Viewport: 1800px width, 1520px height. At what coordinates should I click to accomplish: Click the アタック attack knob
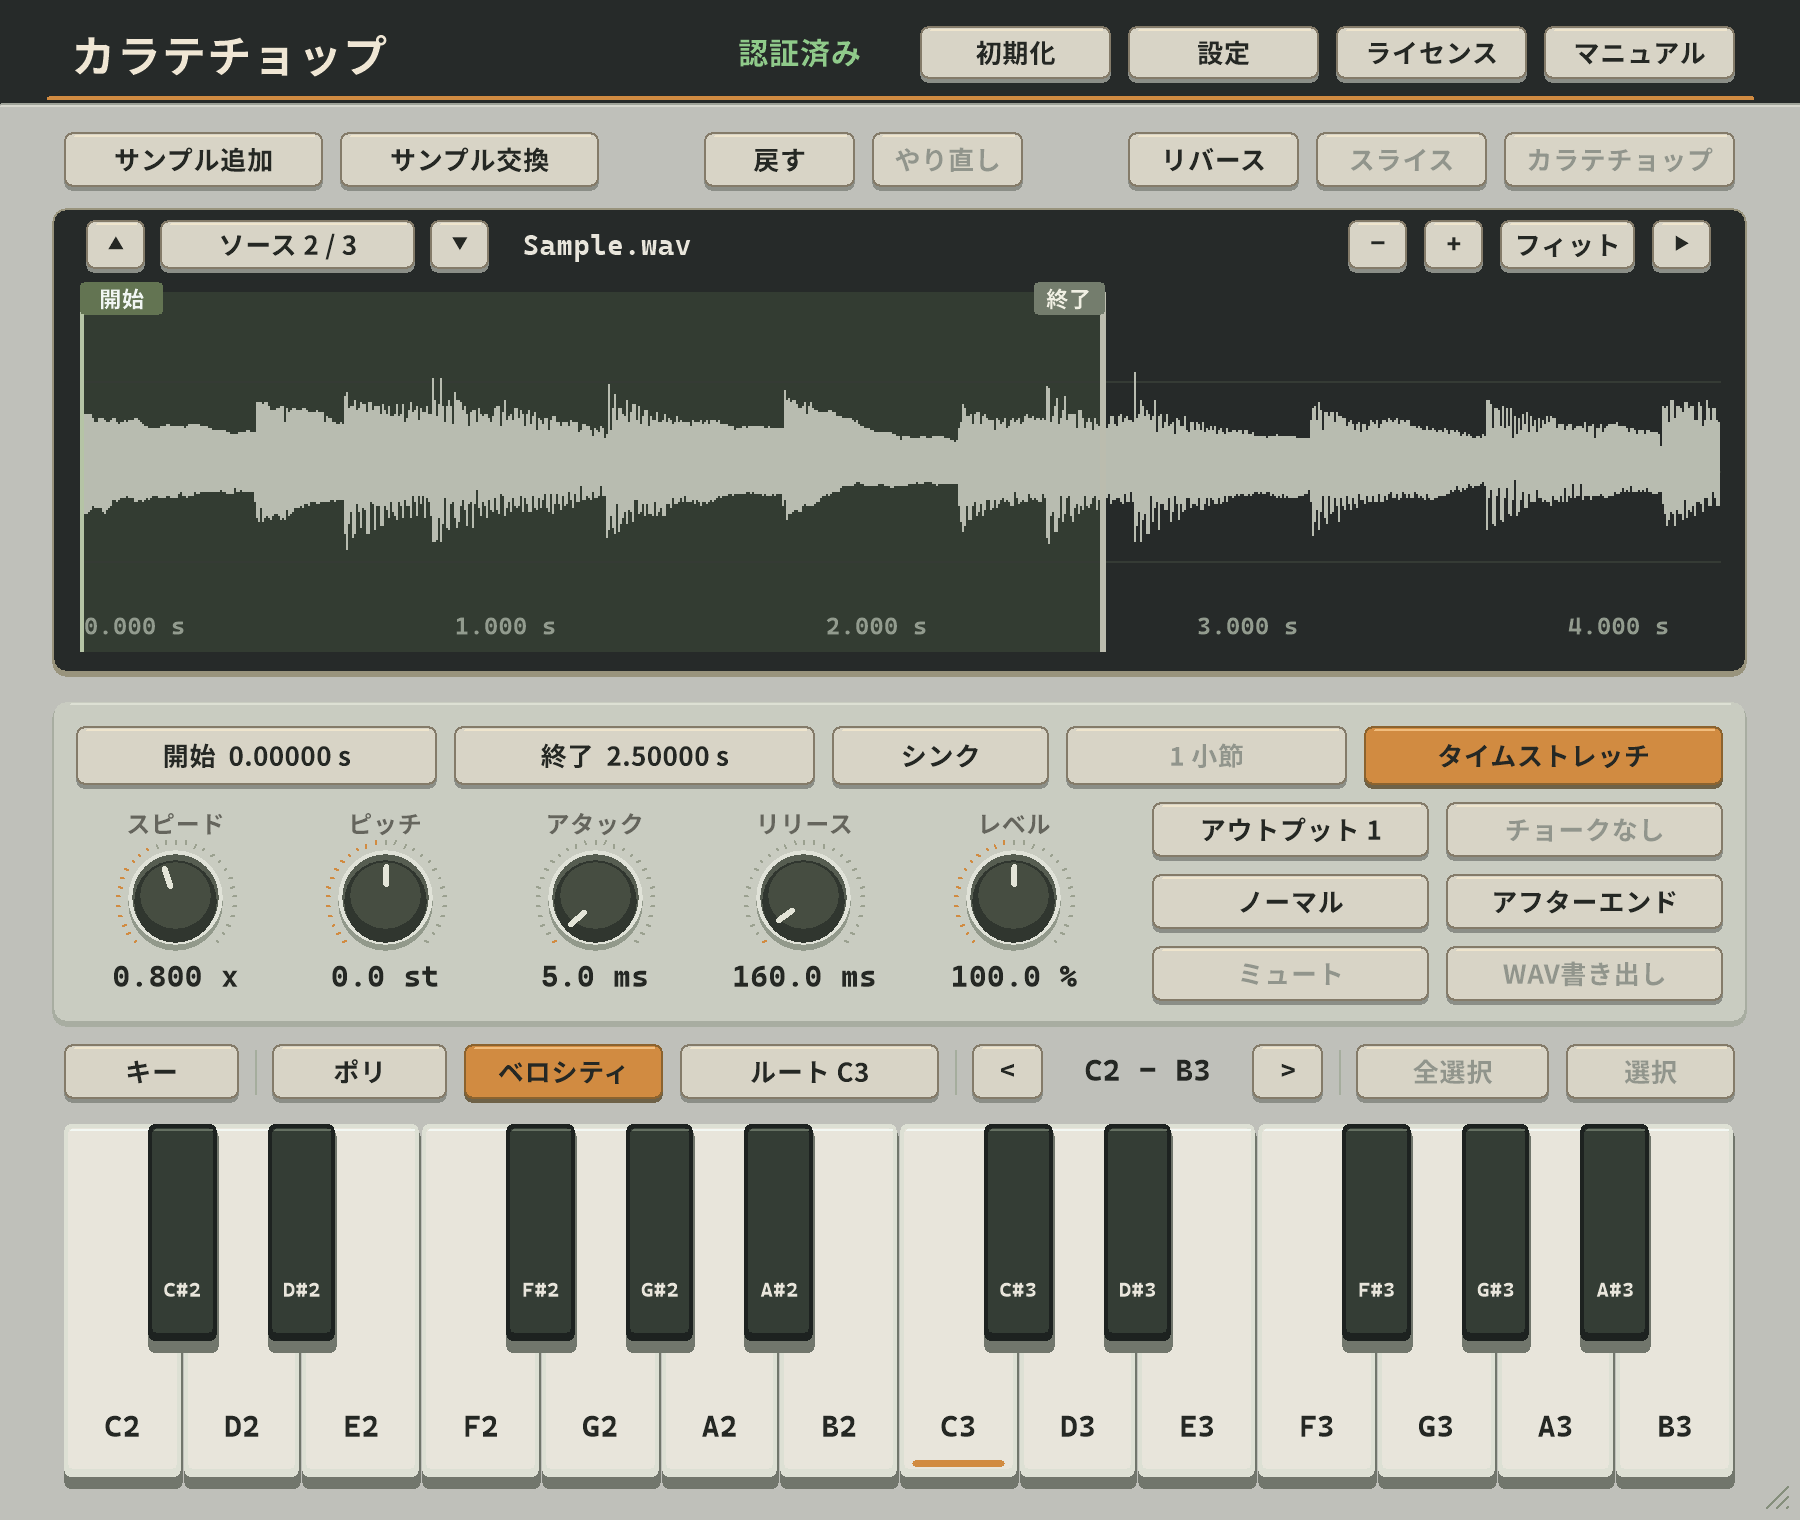595,898
